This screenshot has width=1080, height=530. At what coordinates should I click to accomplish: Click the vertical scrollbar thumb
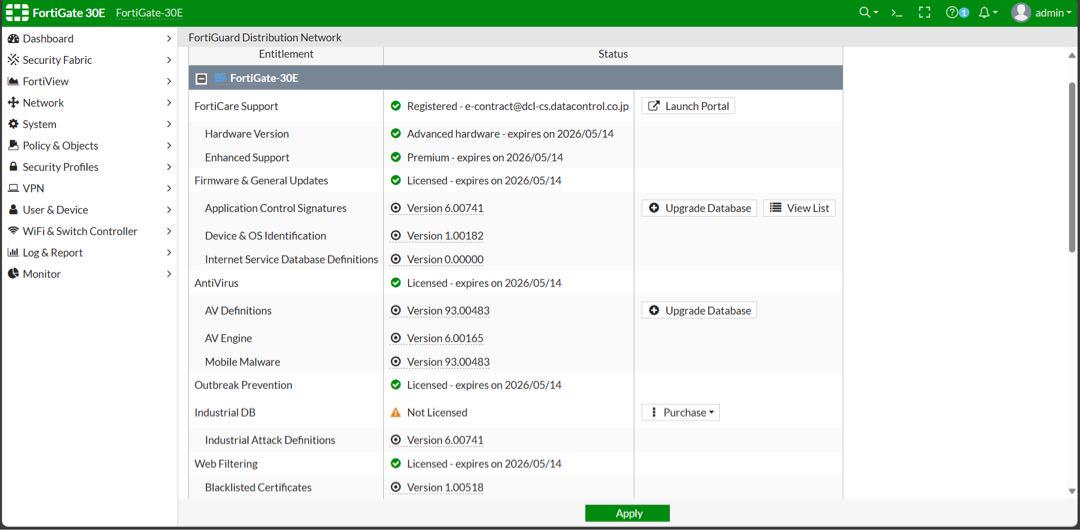[x=1072, y=165]
